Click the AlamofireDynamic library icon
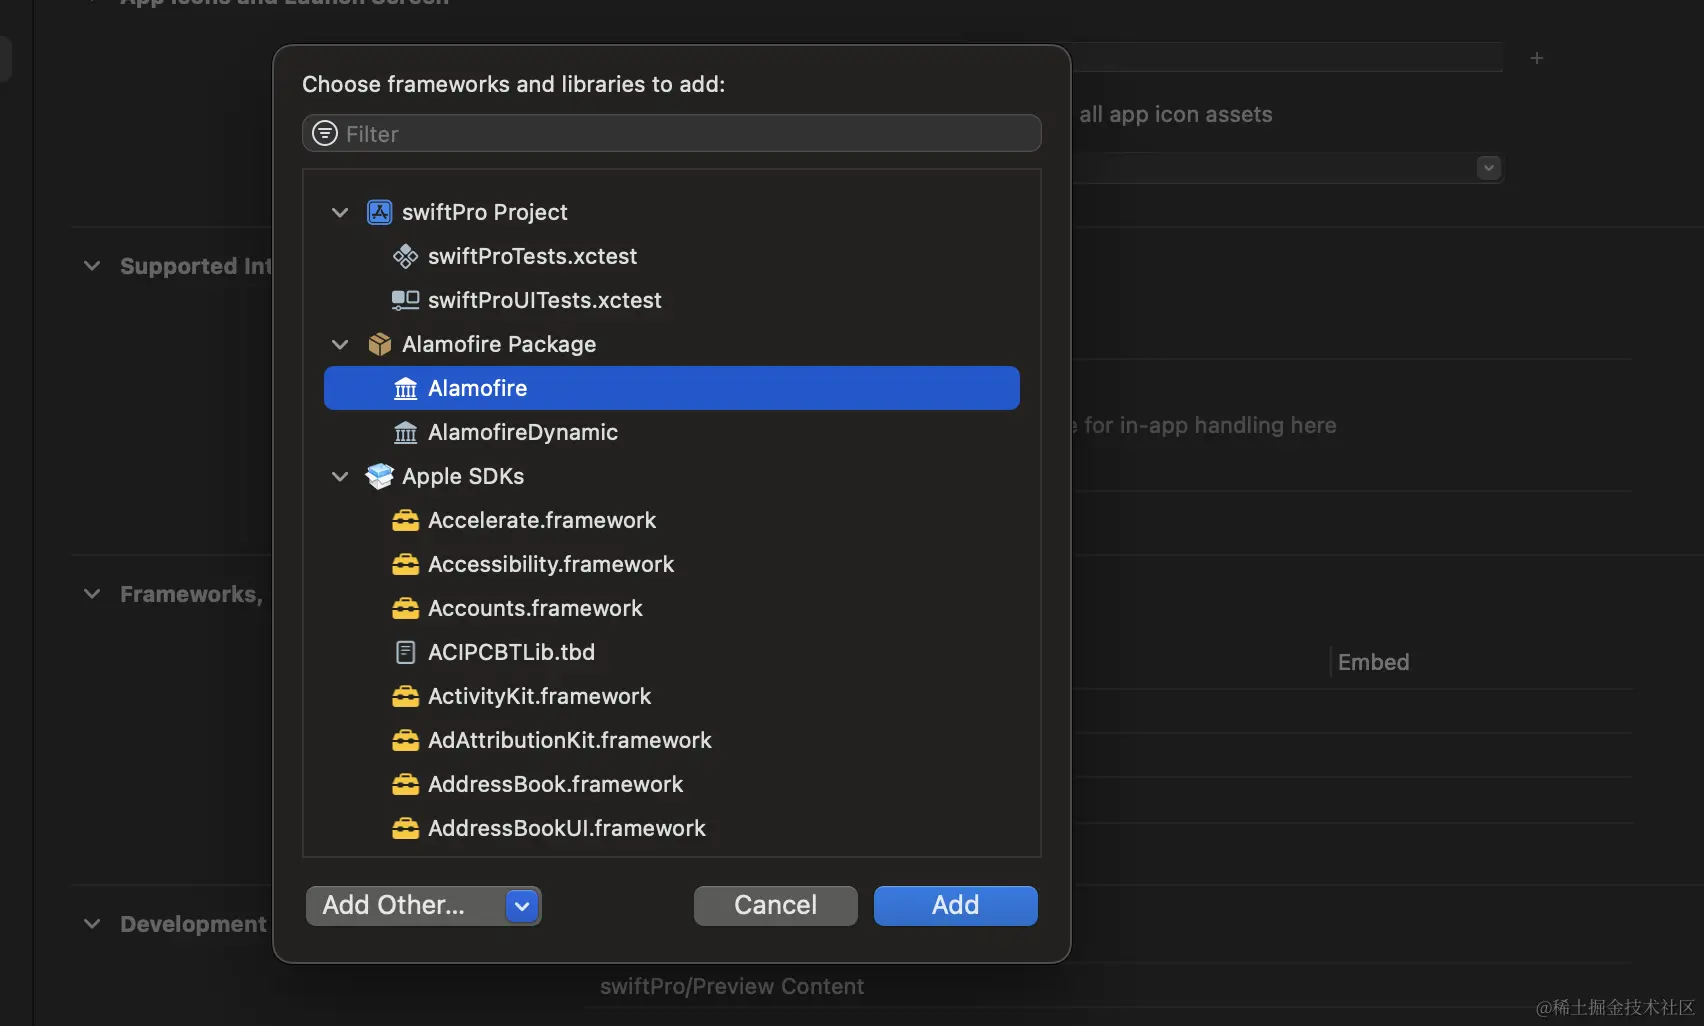 click(405, 432)
